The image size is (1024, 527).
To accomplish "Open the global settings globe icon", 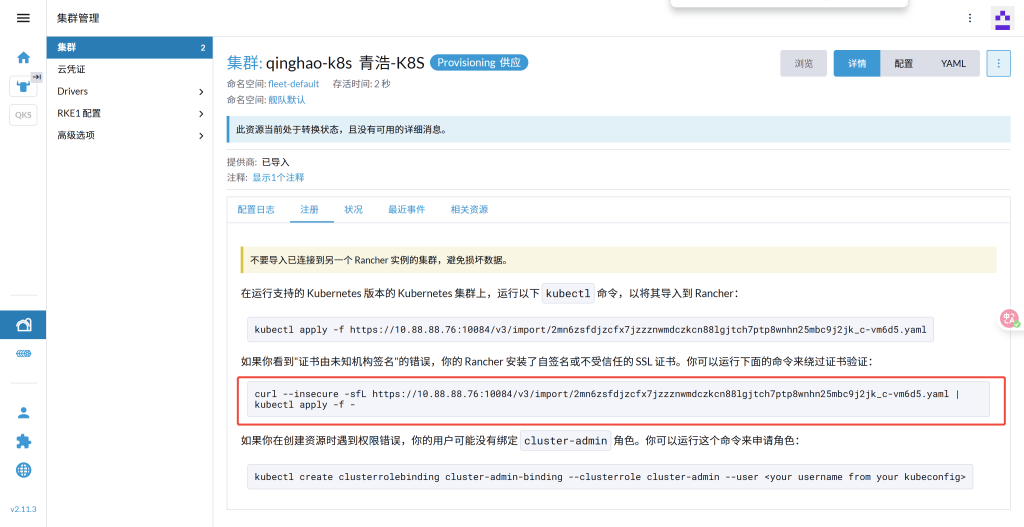I will click(23, 470).
